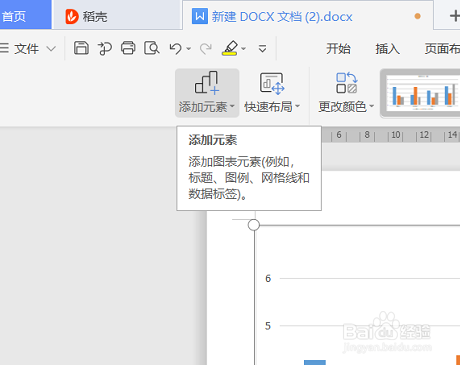Open the 更改颜色 dropdown
Viewport: 460px width, 365px height.
[x=346, y=93]
